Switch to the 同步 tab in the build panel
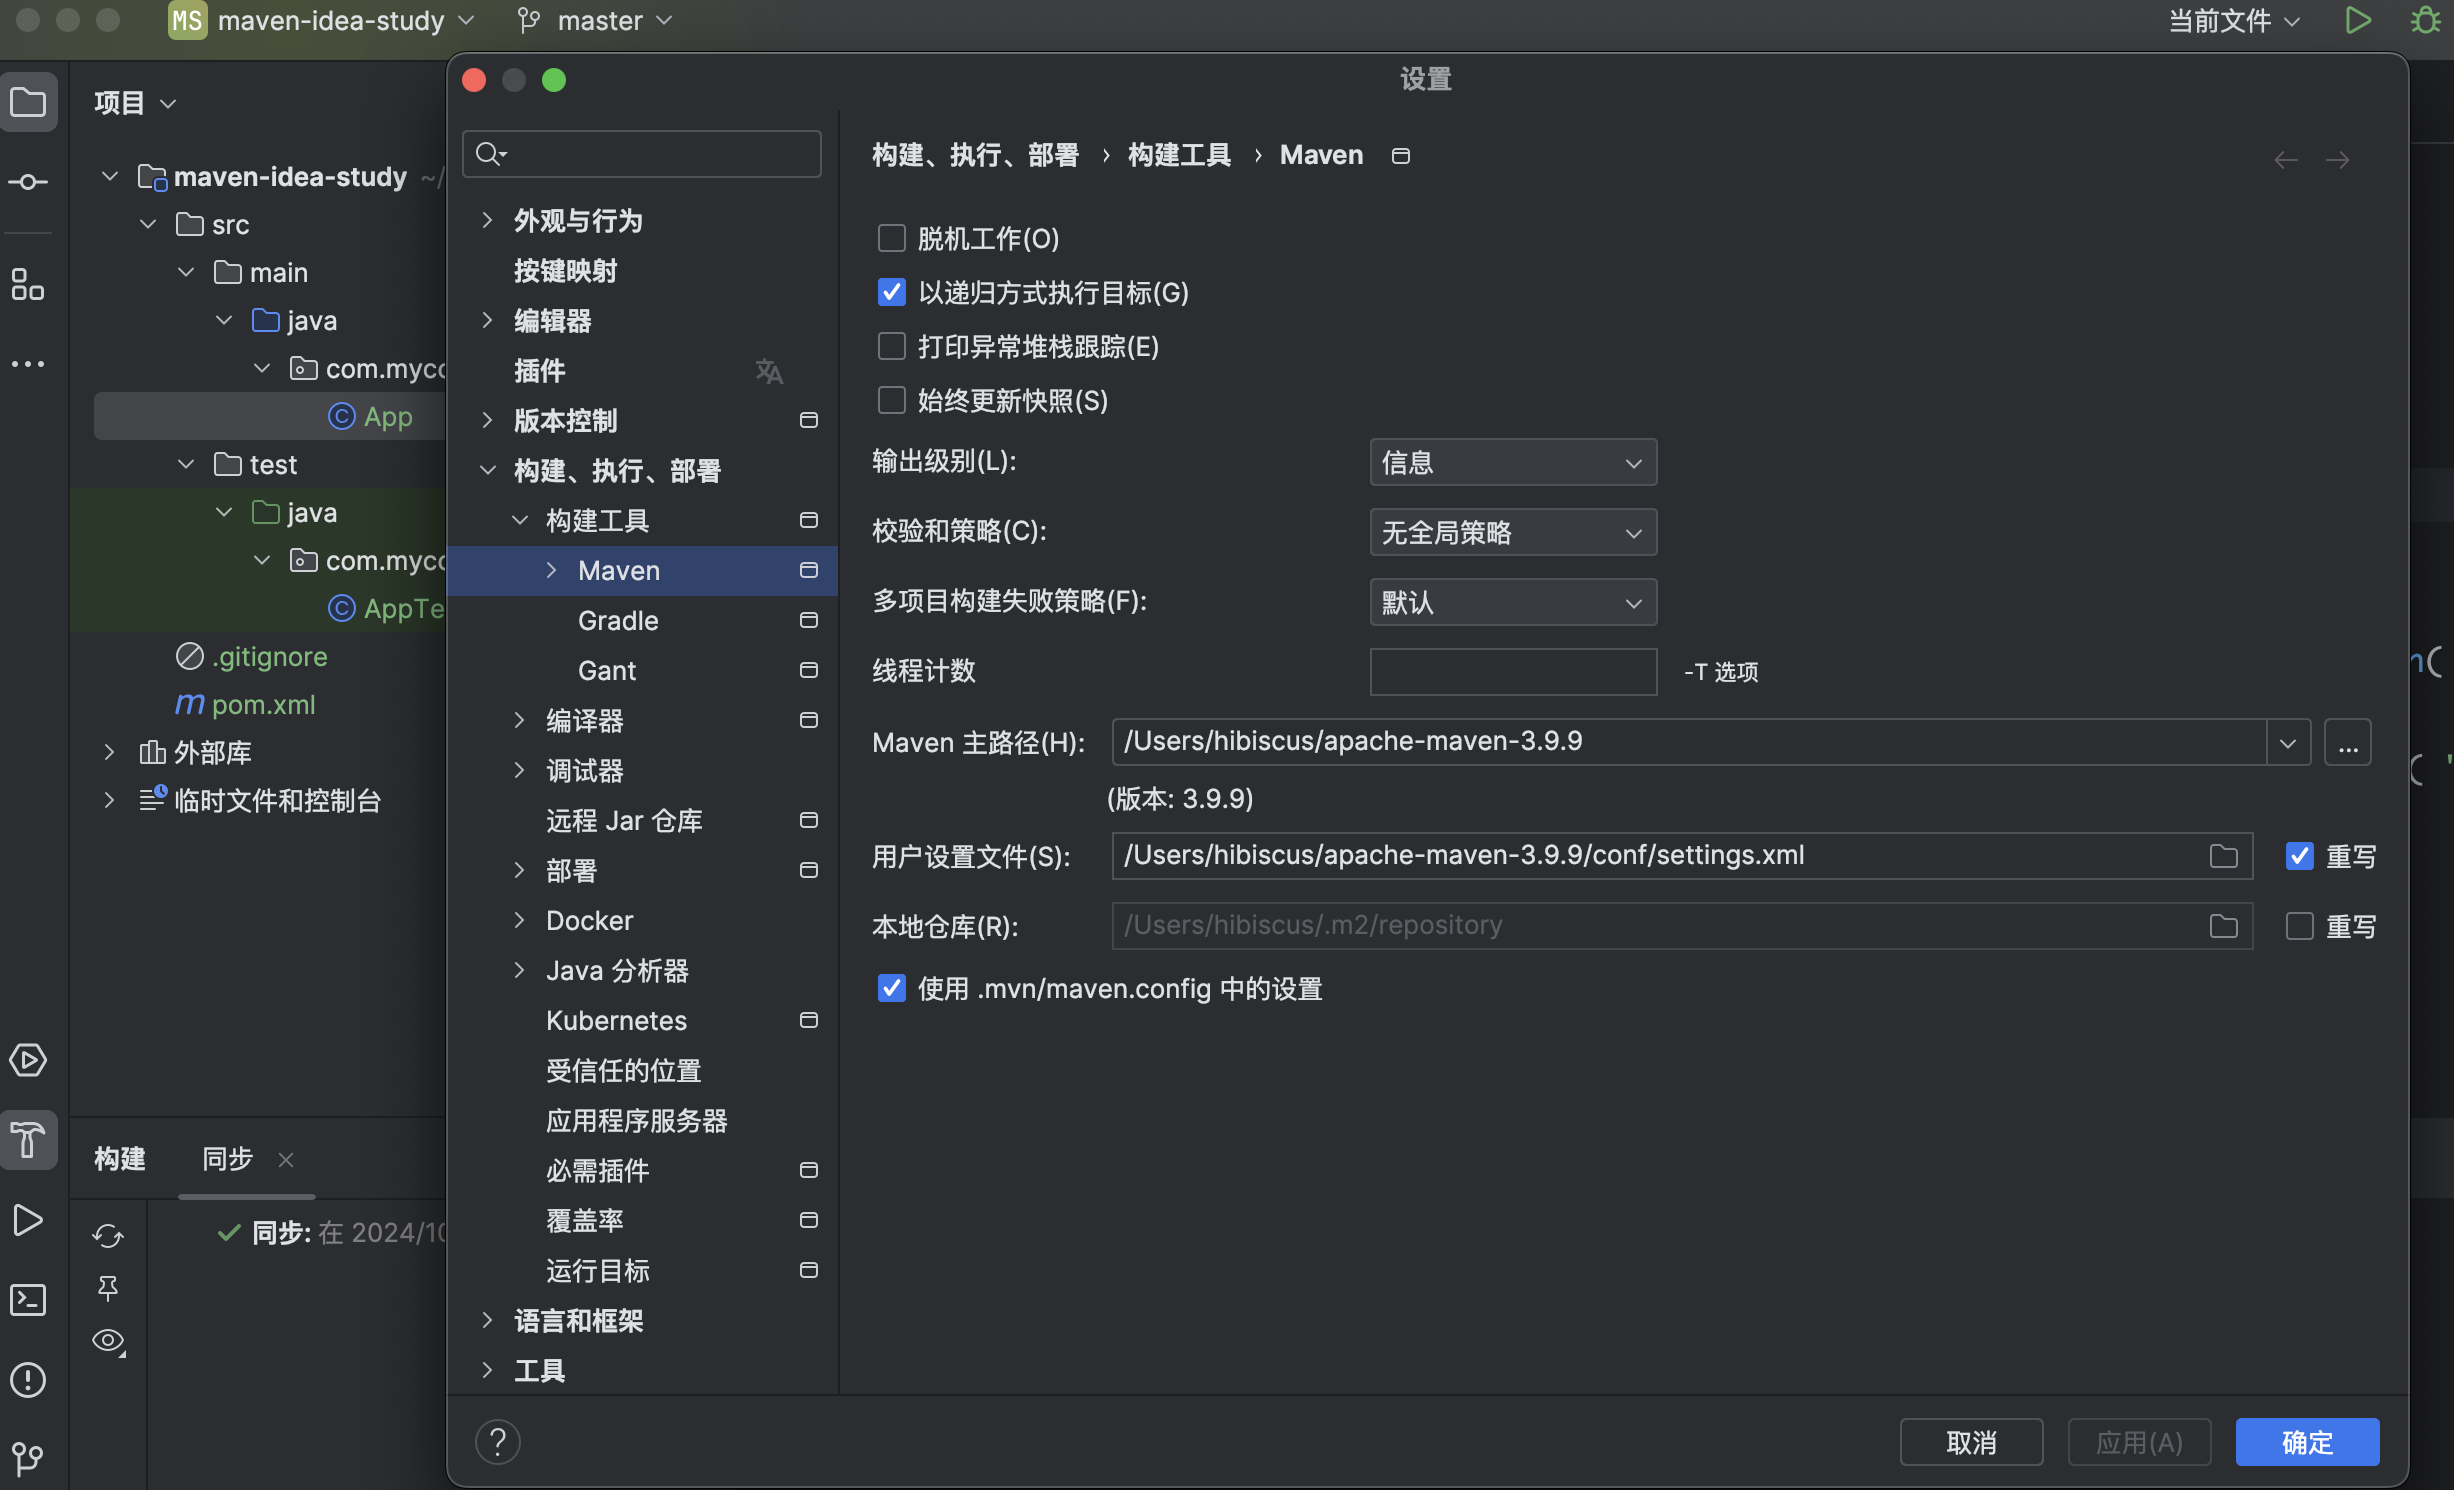This screenshot has height=1490, width=2454. [x=227, y=1159]
